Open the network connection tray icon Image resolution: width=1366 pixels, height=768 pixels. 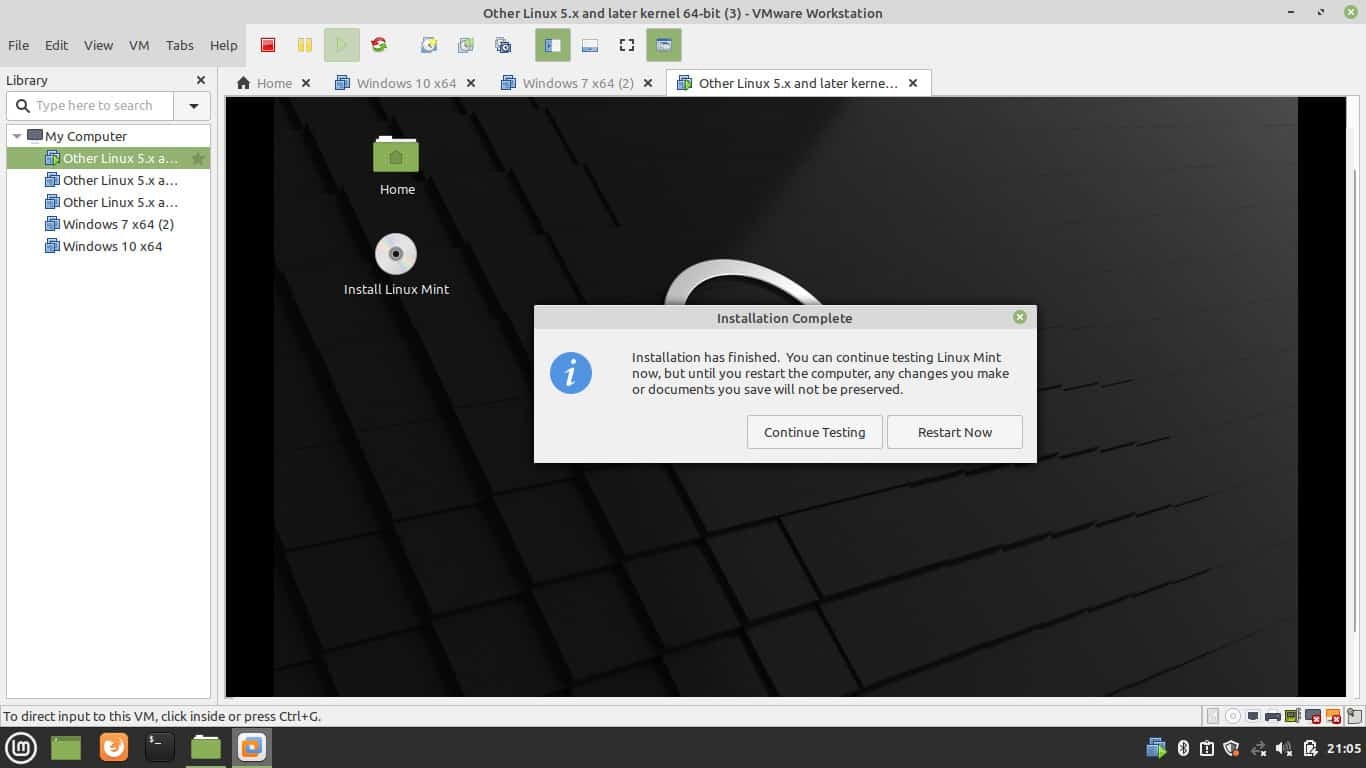click(1258, 748)
